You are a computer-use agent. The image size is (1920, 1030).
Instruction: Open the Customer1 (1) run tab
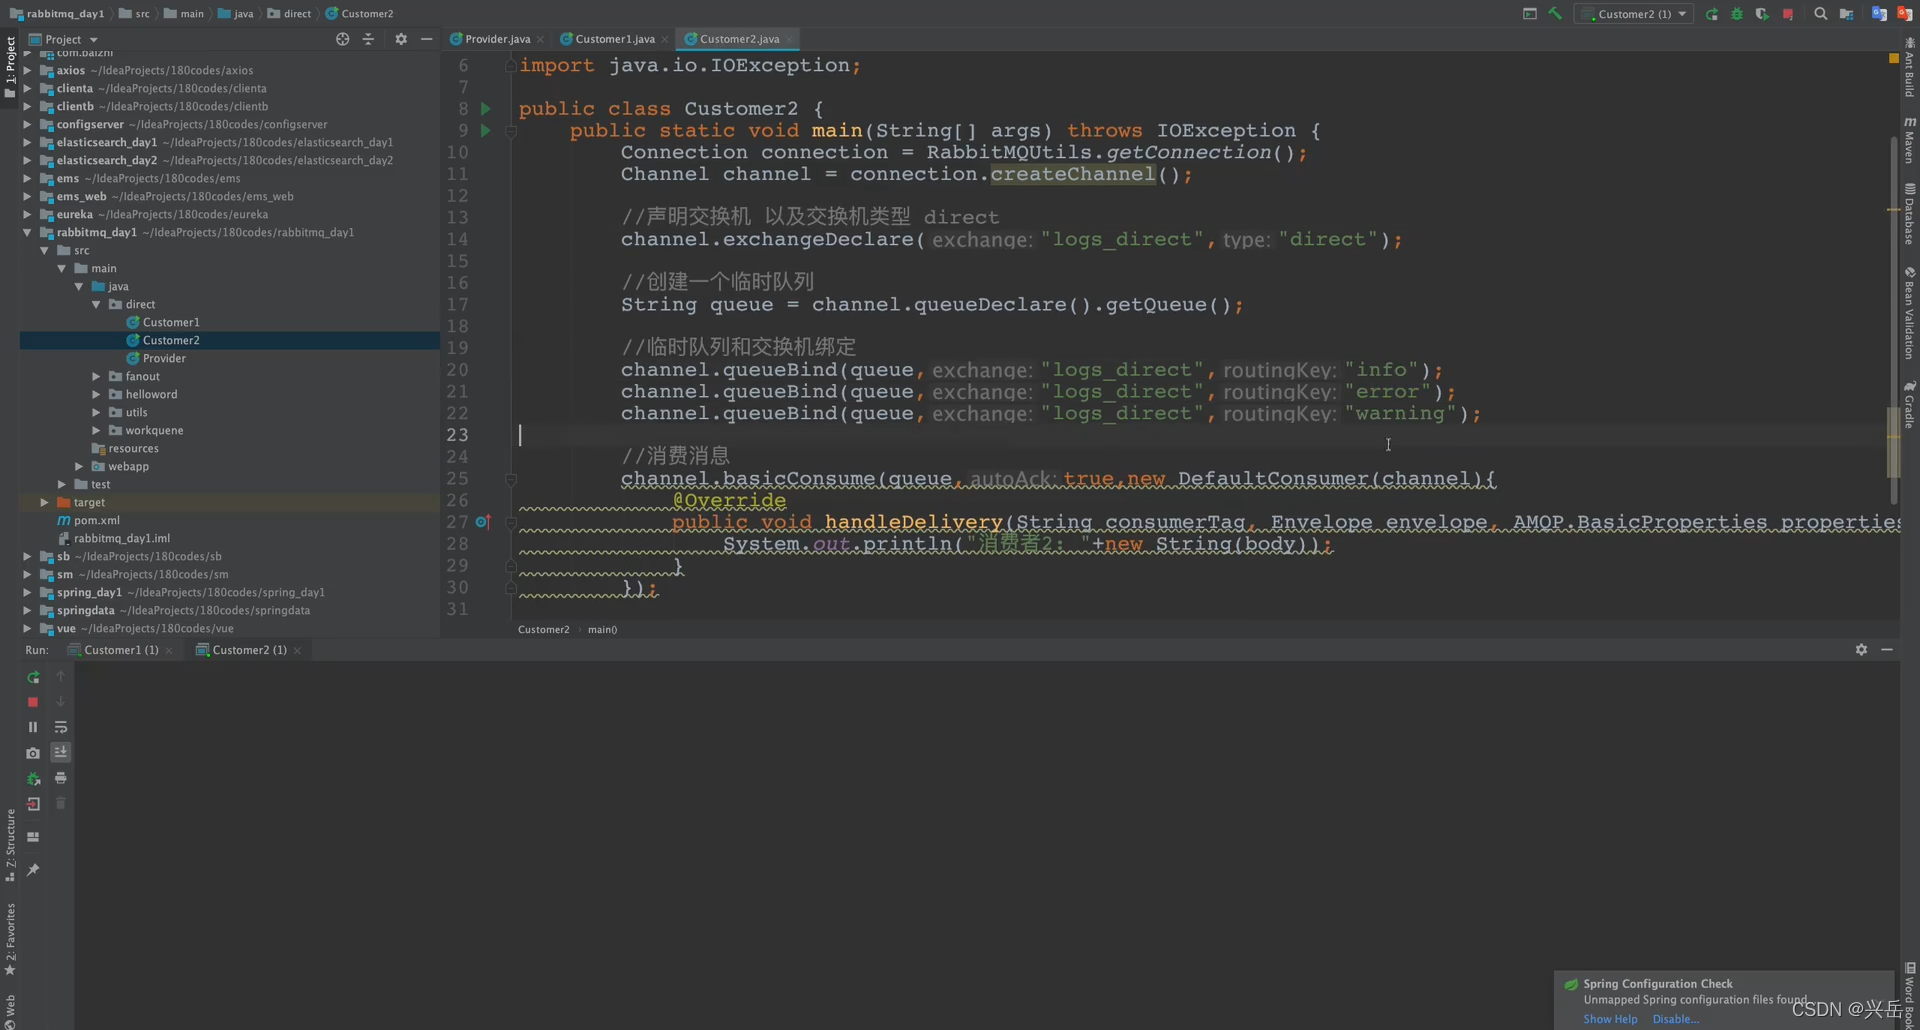click(120, 650)
